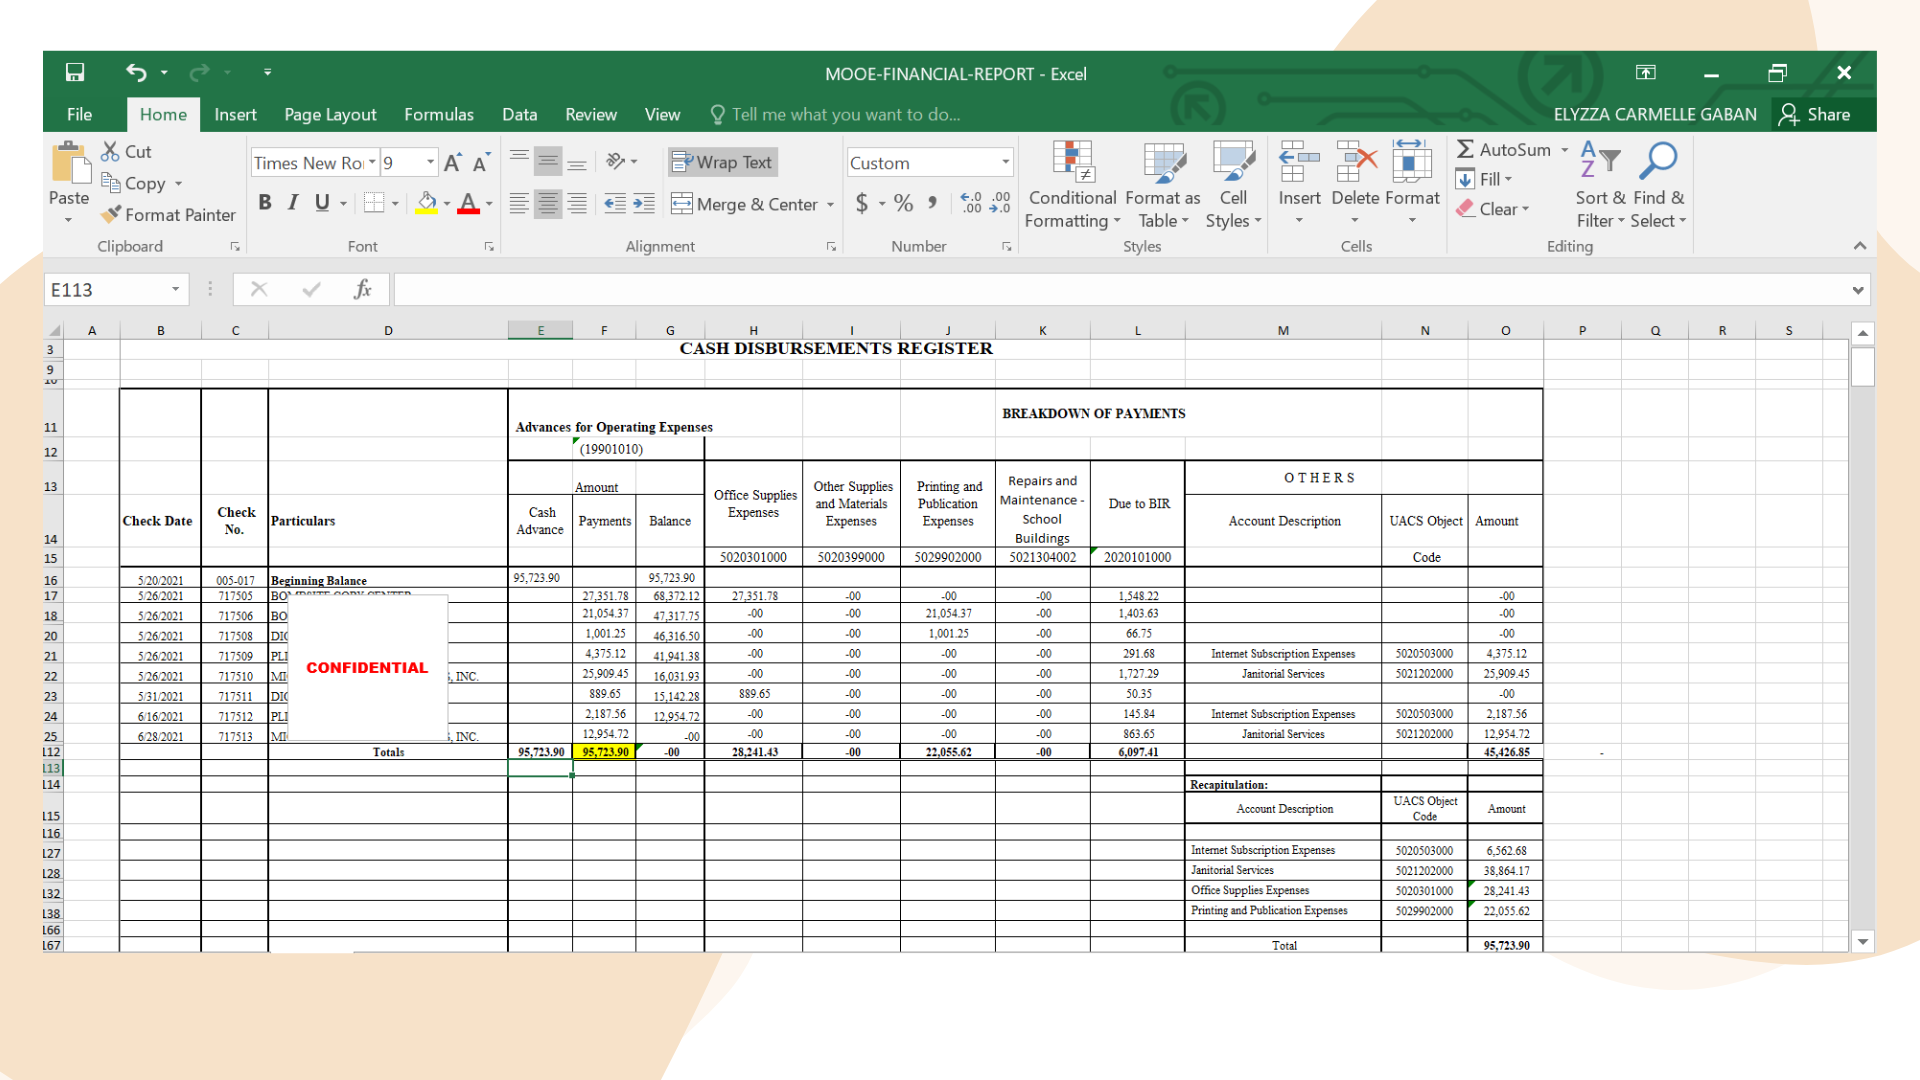
Task: Open Conditional Formatting
Action: 1072,185
